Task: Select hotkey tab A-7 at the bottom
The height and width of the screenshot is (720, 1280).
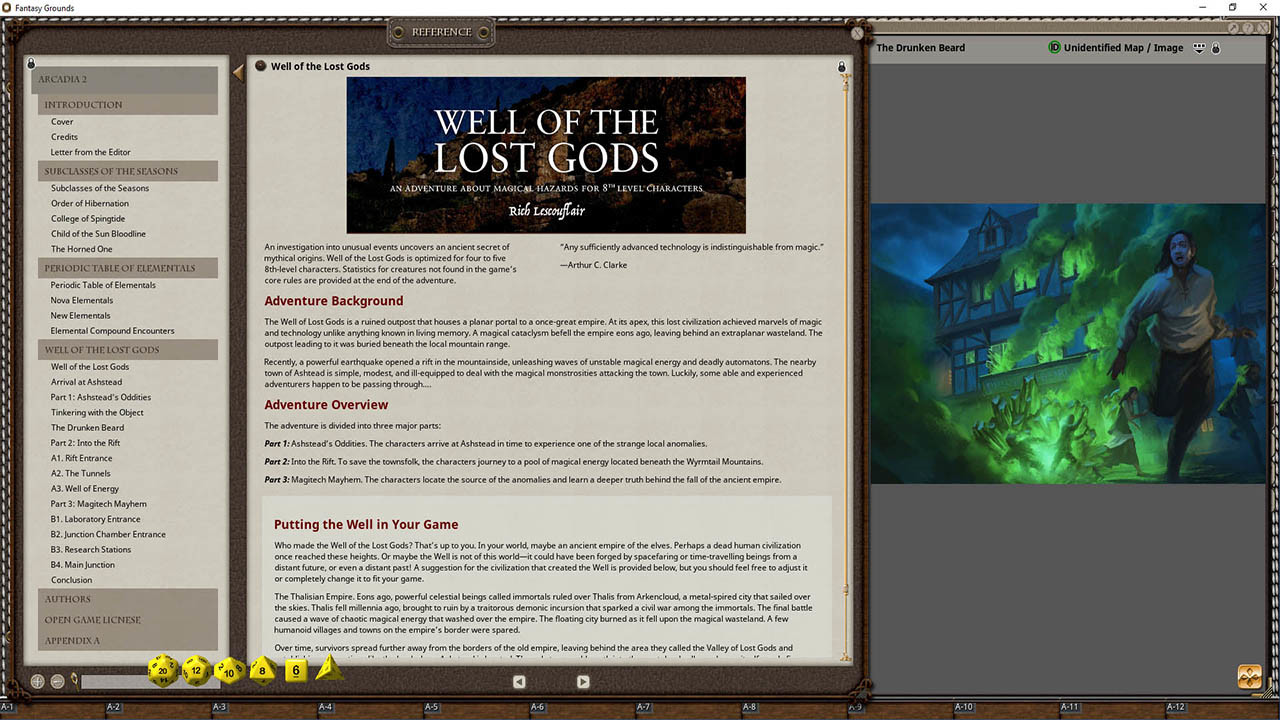Action: click(x=643, y=706)
